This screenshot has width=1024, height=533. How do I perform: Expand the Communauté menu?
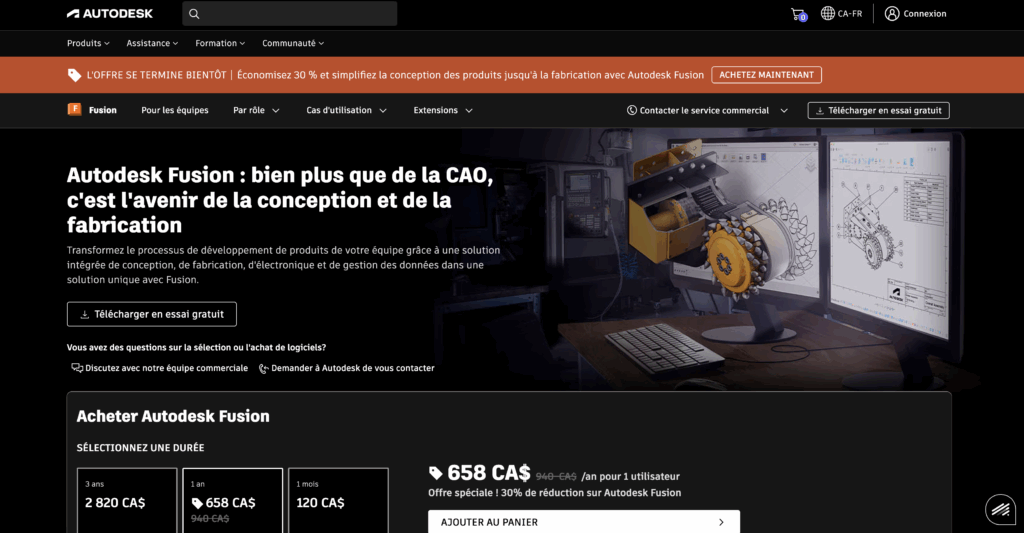pyautogui.click(x=293, y=43)
